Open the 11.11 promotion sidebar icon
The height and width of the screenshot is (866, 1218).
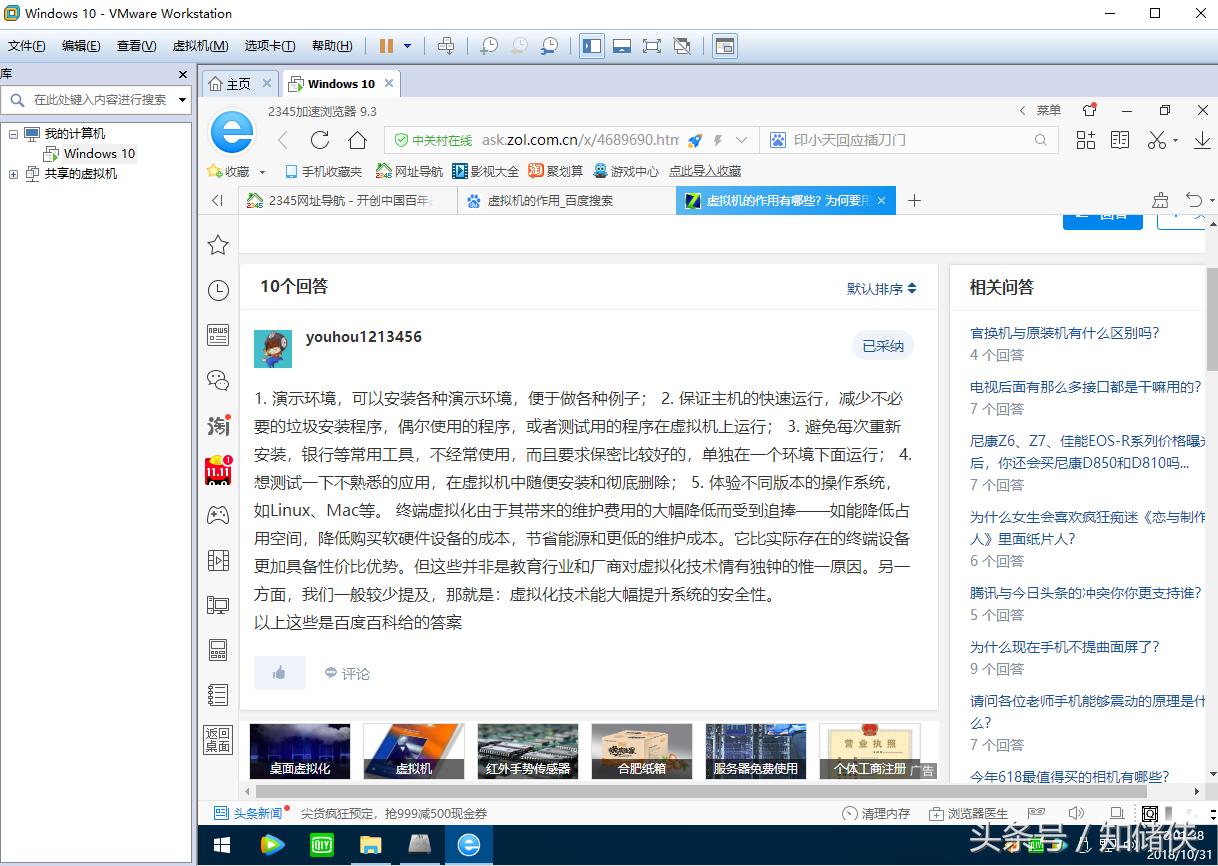click(x=218, y=468)
